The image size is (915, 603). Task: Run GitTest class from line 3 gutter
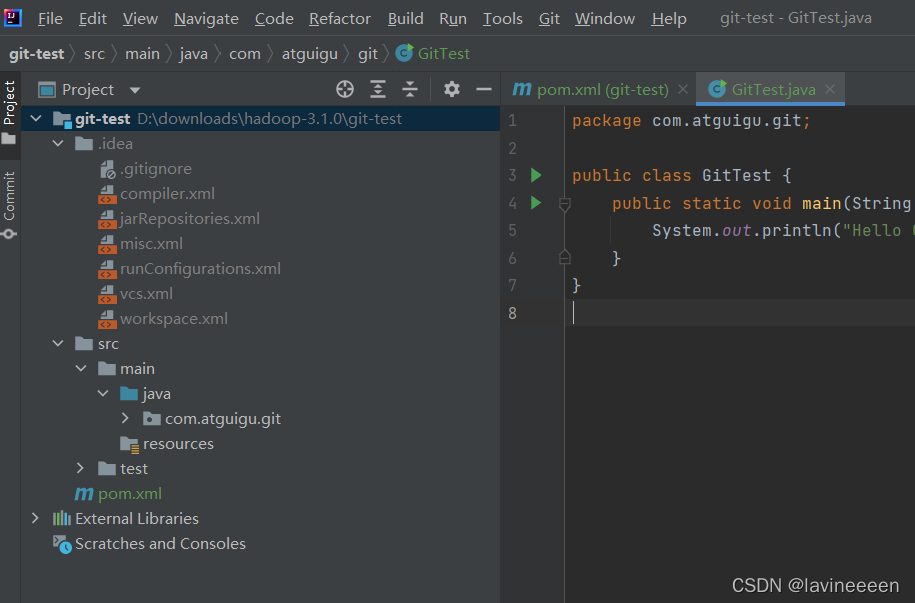click(x=536, y=175)
